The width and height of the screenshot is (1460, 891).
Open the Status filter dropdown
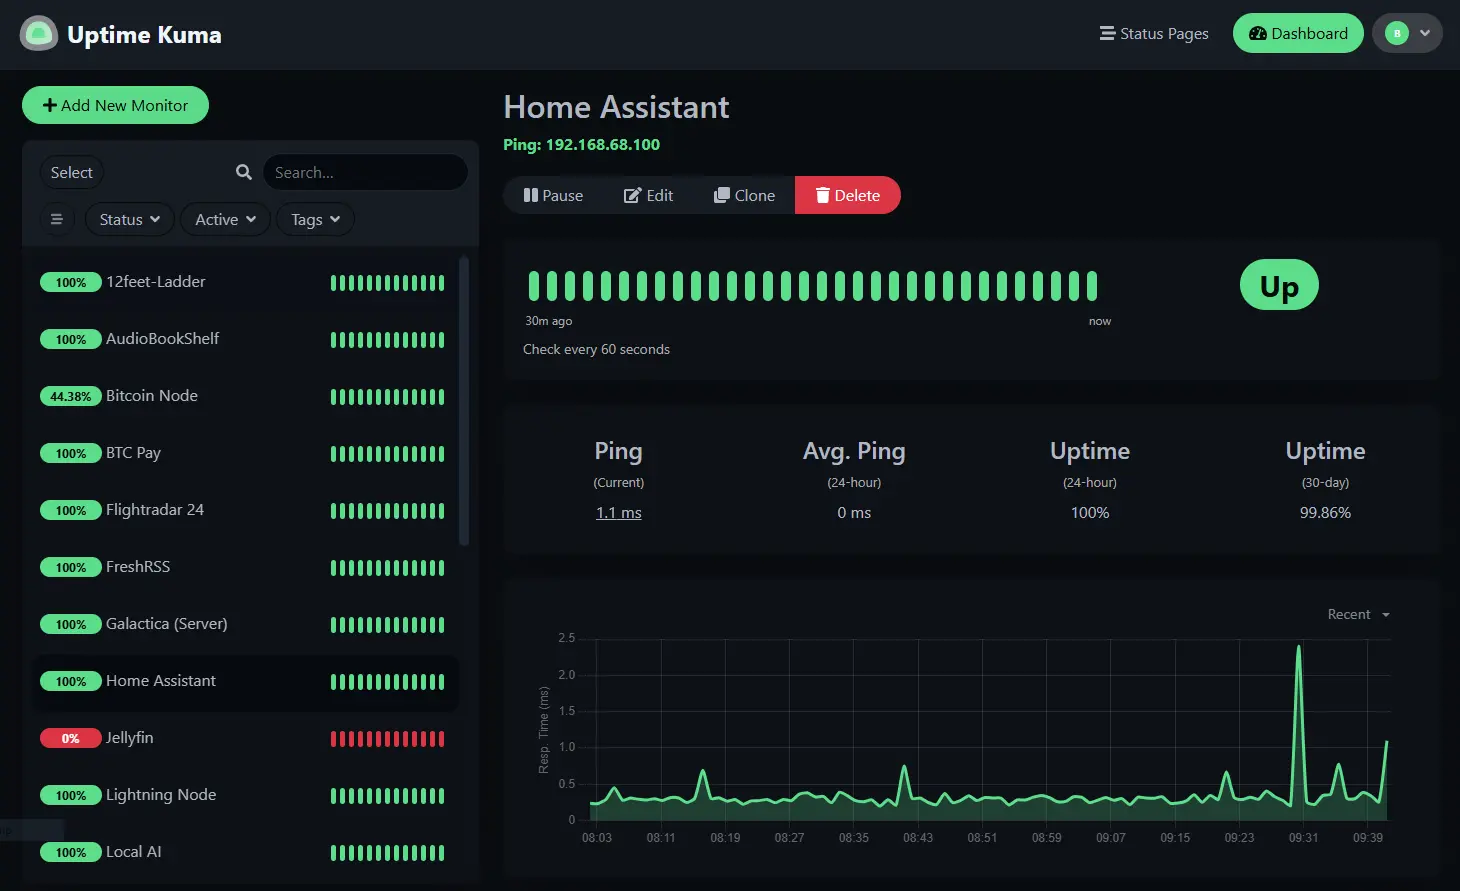(x=130, y=219)
